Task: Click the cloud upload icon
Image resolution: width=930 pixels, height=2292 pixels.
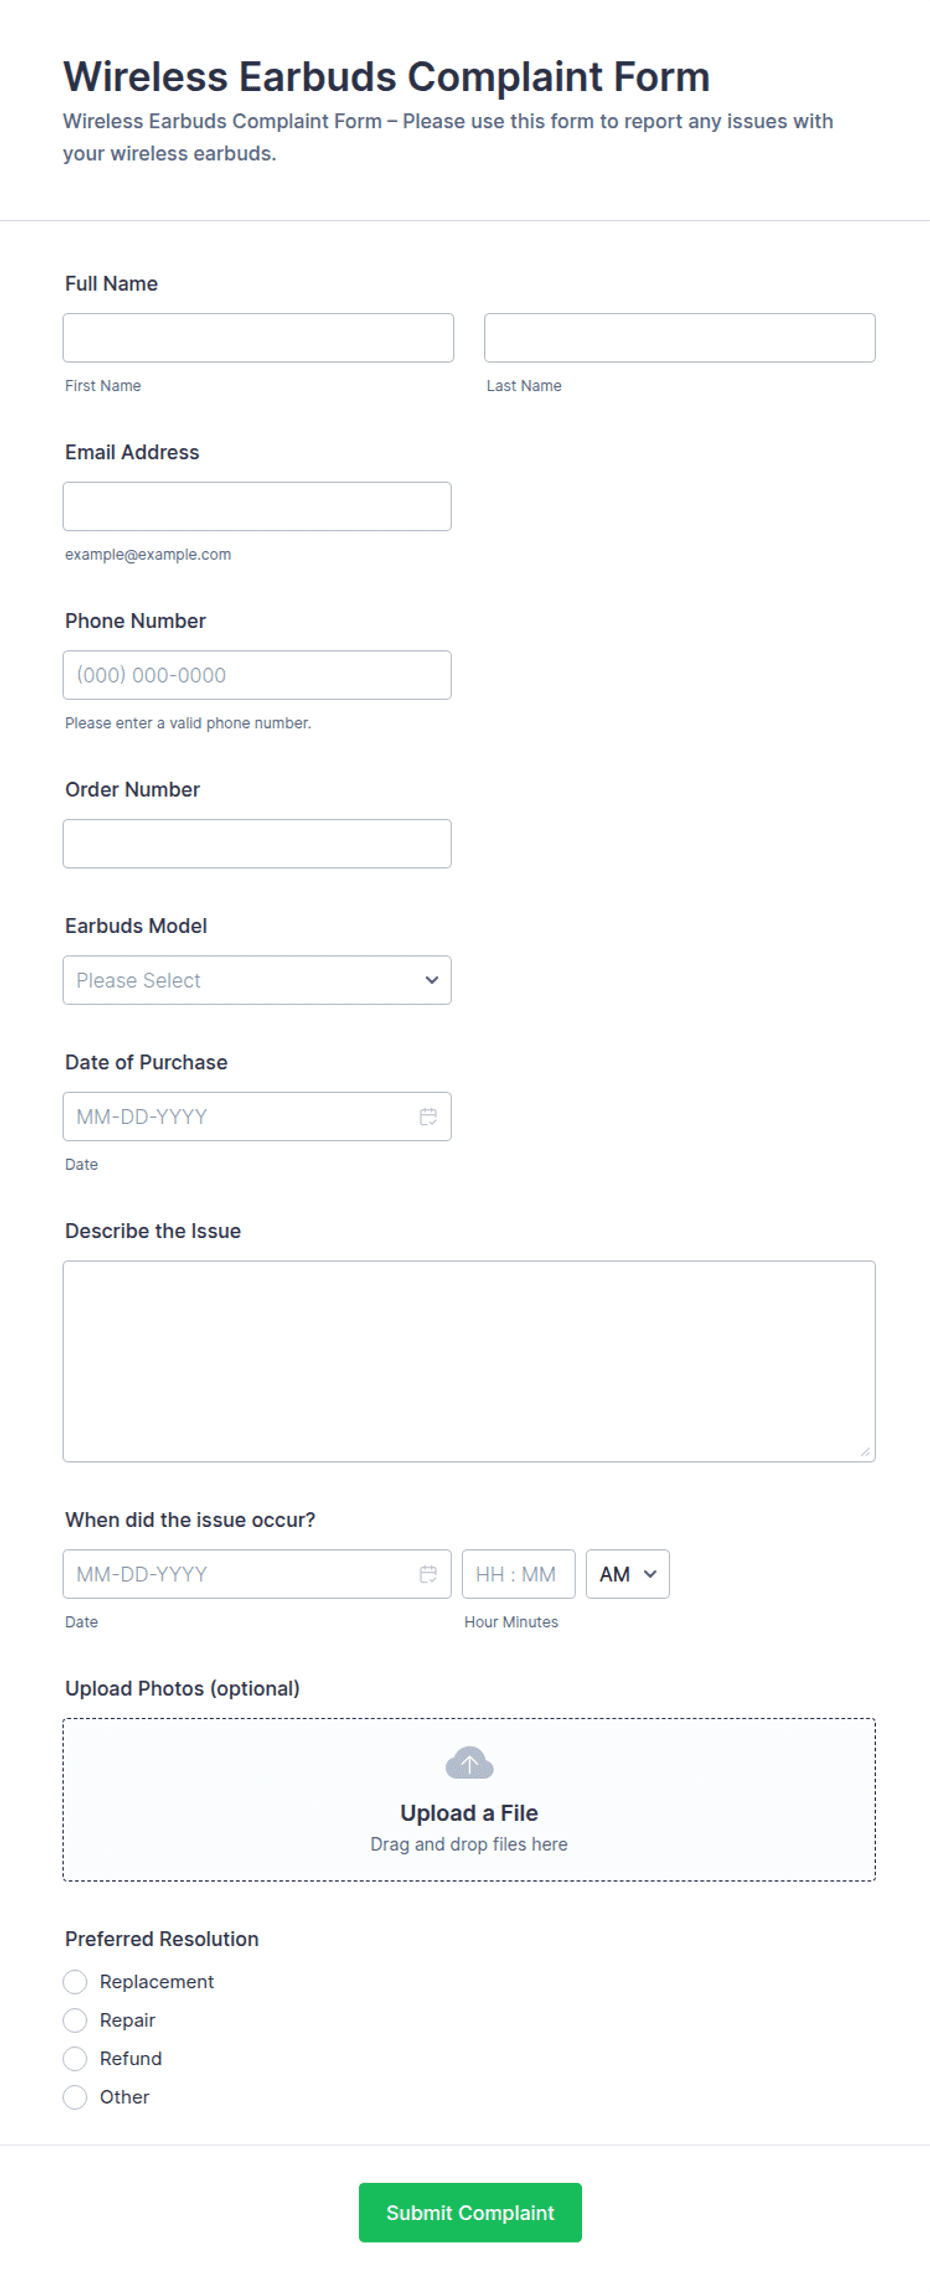Action: coord(469,1763)
